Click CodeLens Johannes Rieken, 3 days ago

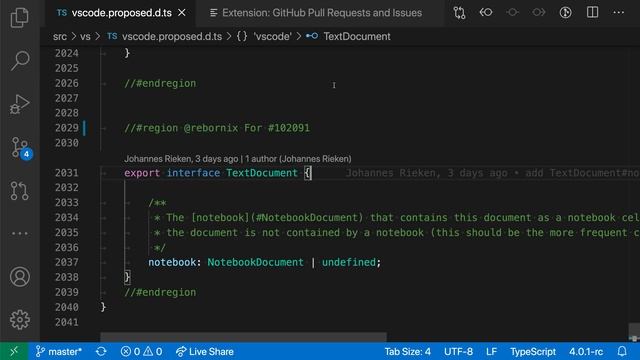tap(181, 159)
